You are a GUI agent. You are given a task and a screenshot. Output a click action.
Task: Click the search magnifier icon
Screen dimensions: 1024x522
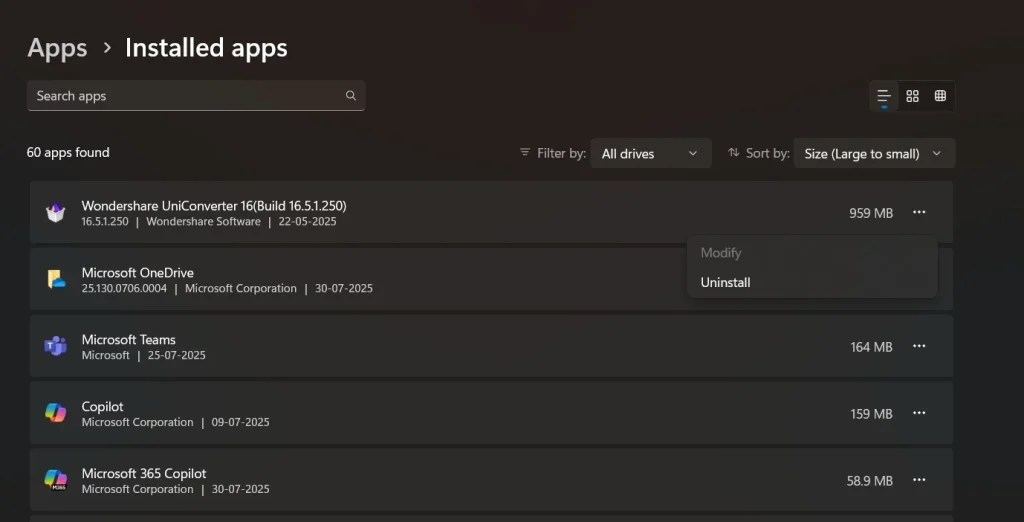pos(351,96)
